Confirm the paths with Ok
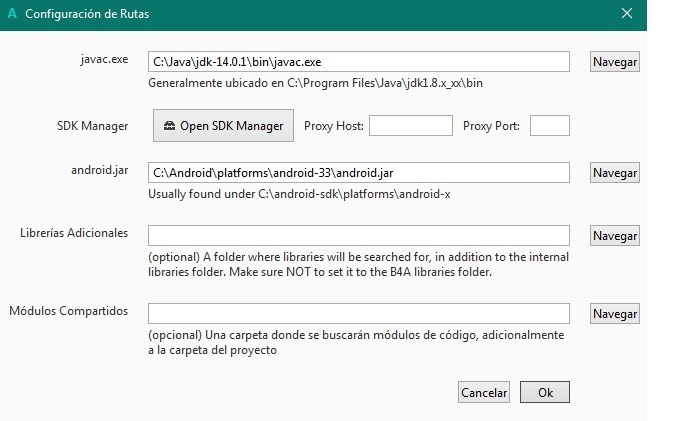 (545, 392)
